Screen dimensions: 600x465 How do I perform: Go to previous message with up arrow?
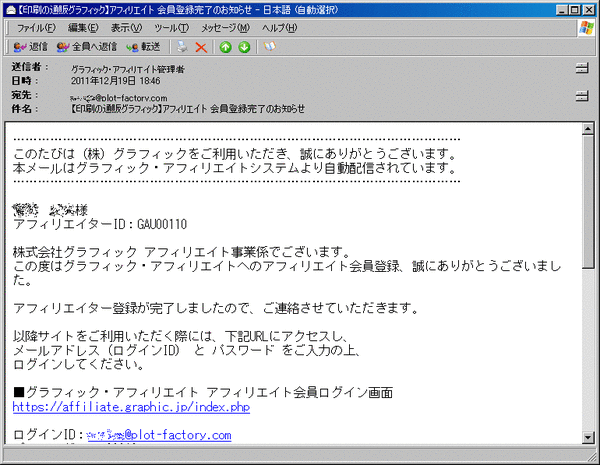coord(226,47)
